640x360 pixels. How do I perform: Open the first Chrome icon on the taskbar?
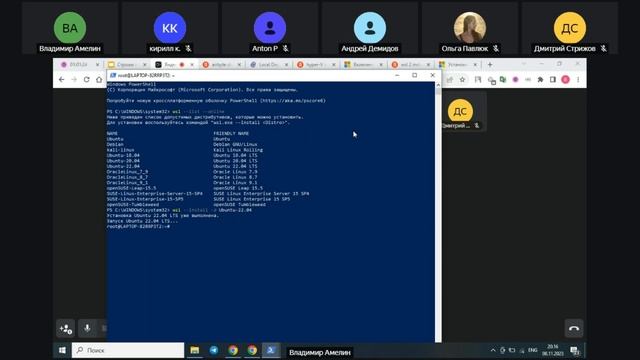[233, 350]
